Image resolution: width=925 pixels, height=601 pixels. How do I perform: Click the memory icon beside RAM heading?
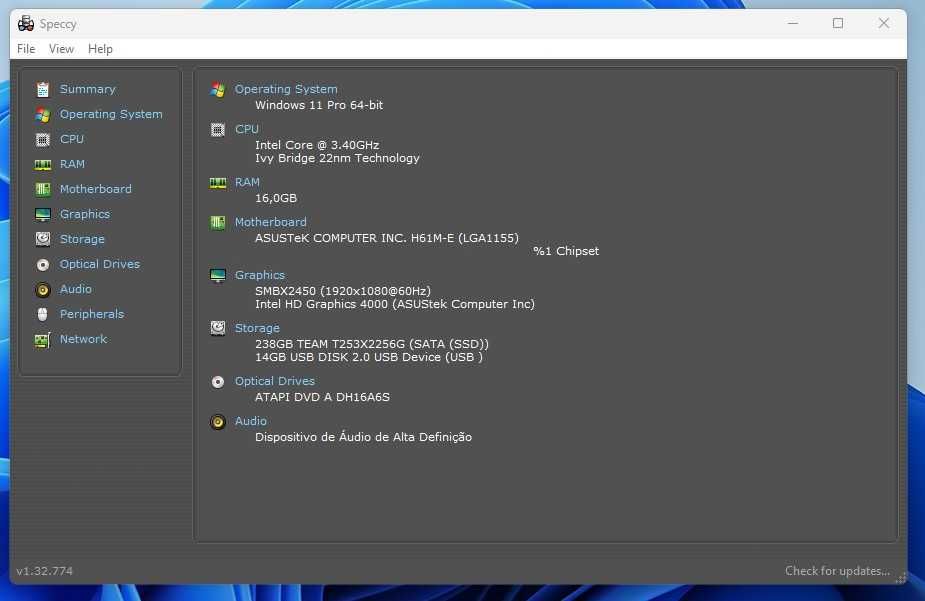[218, 183]
